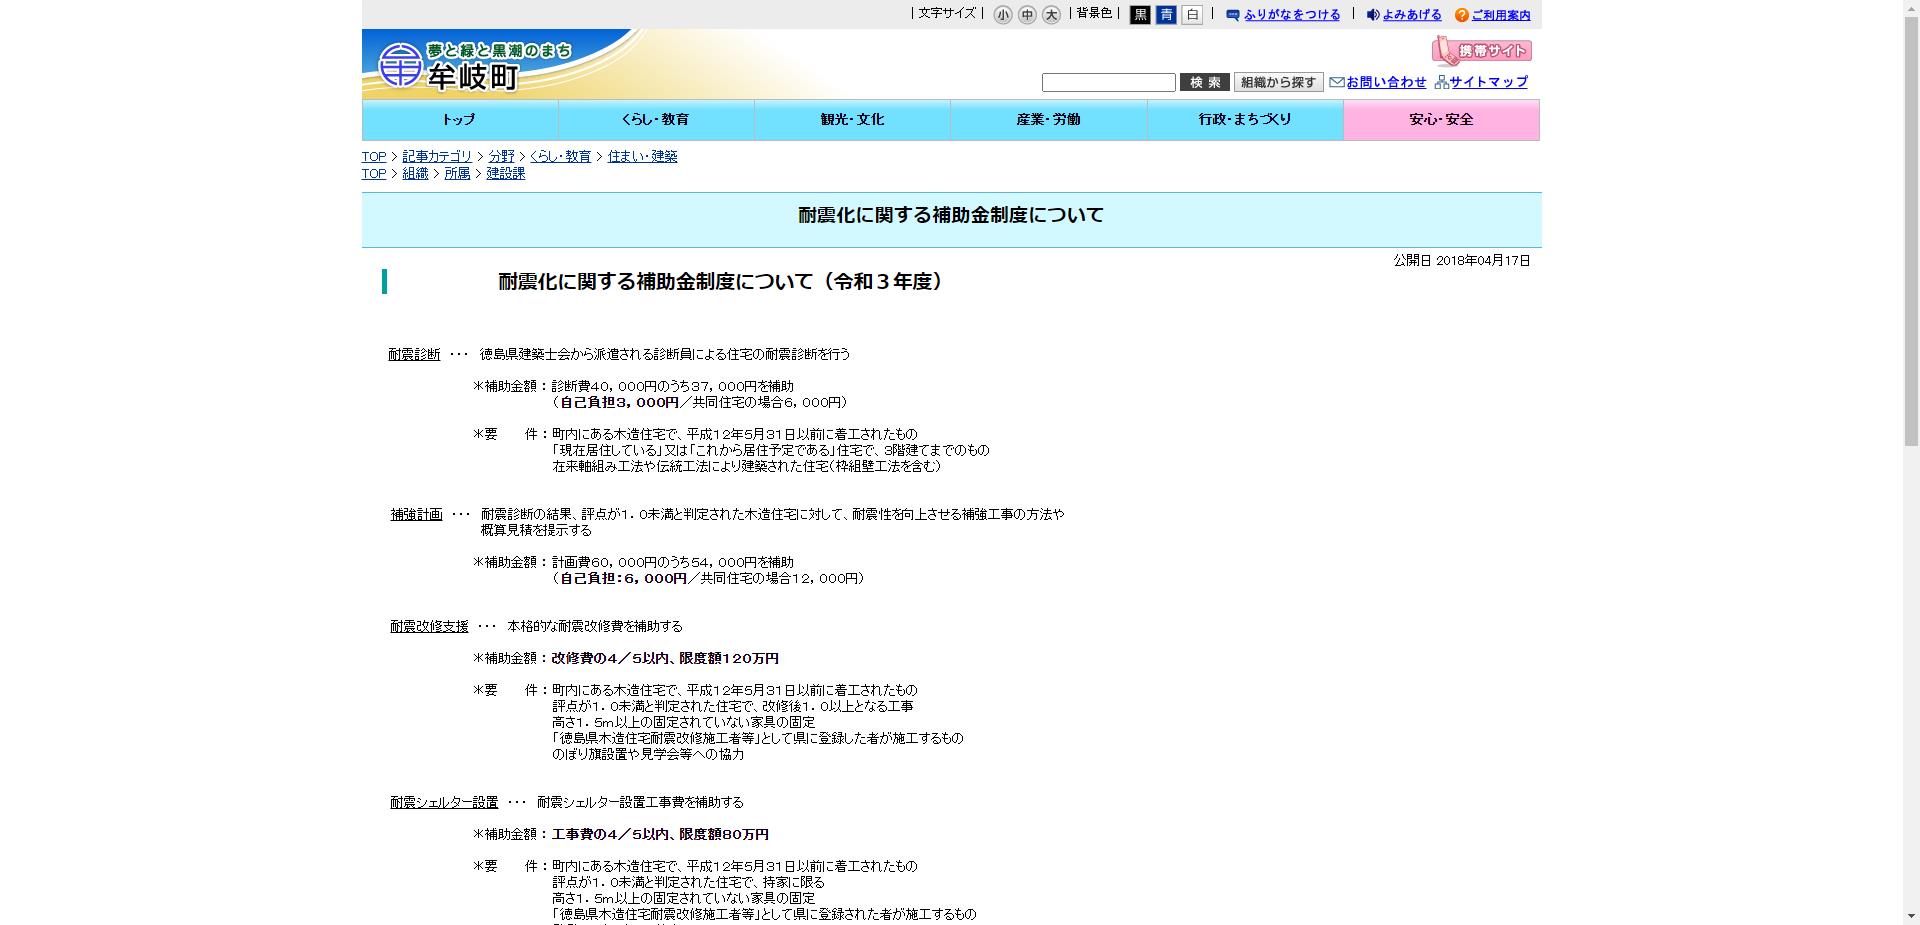Follow the 住まい・建築 breadcrumb link
The image size is (1920, 925).
tap(641, 156)
